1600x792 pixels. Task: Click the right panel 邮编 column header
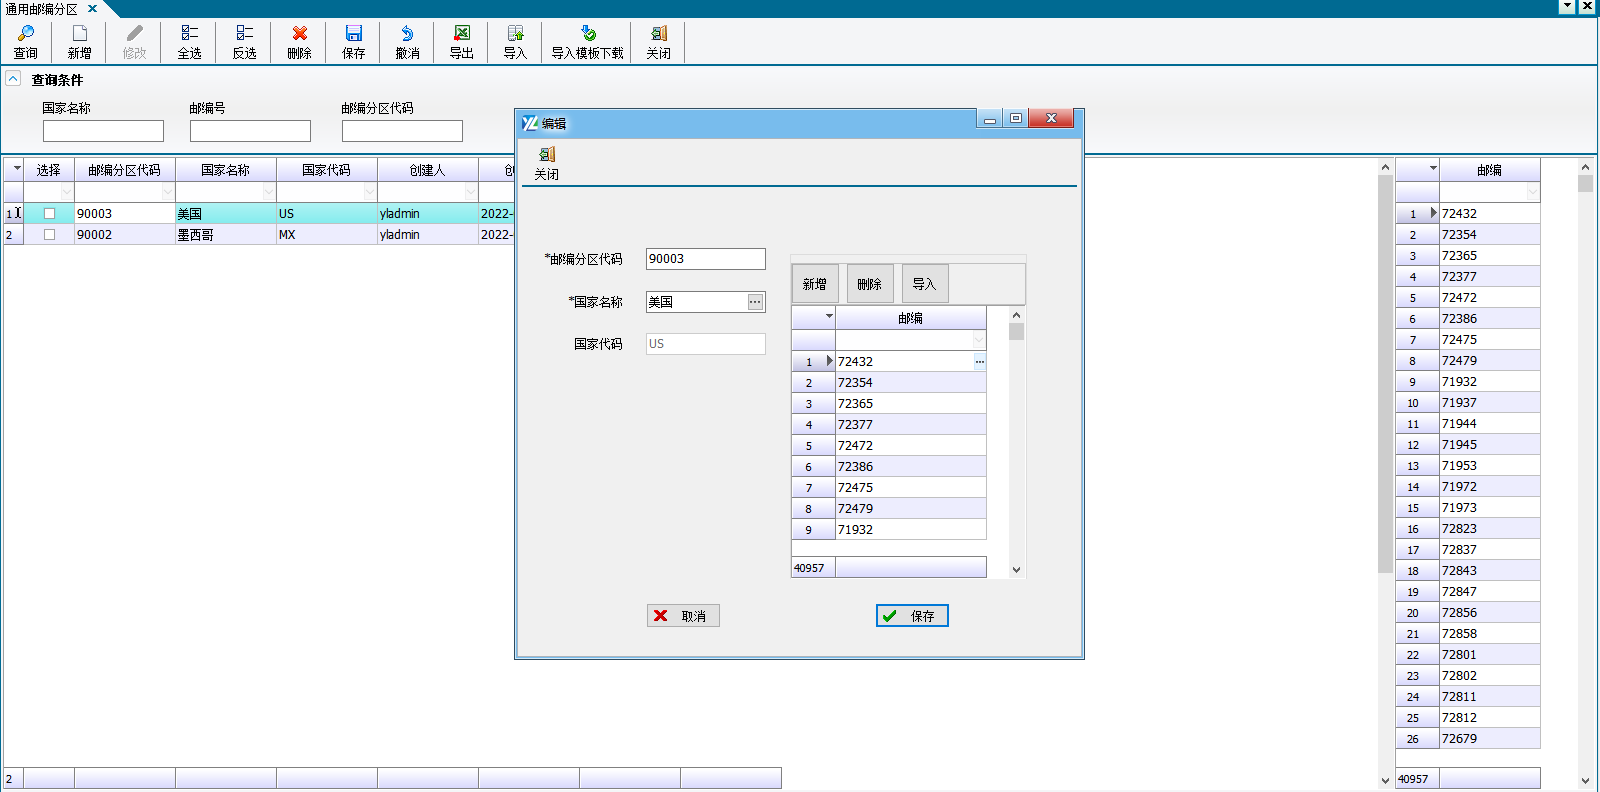pyautogui.click(x=1490, y=170)
